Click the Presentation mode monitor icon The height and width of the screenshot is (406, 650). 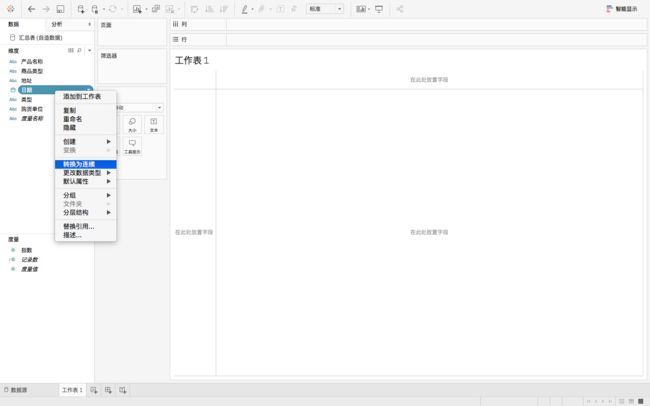coord(379,9)
